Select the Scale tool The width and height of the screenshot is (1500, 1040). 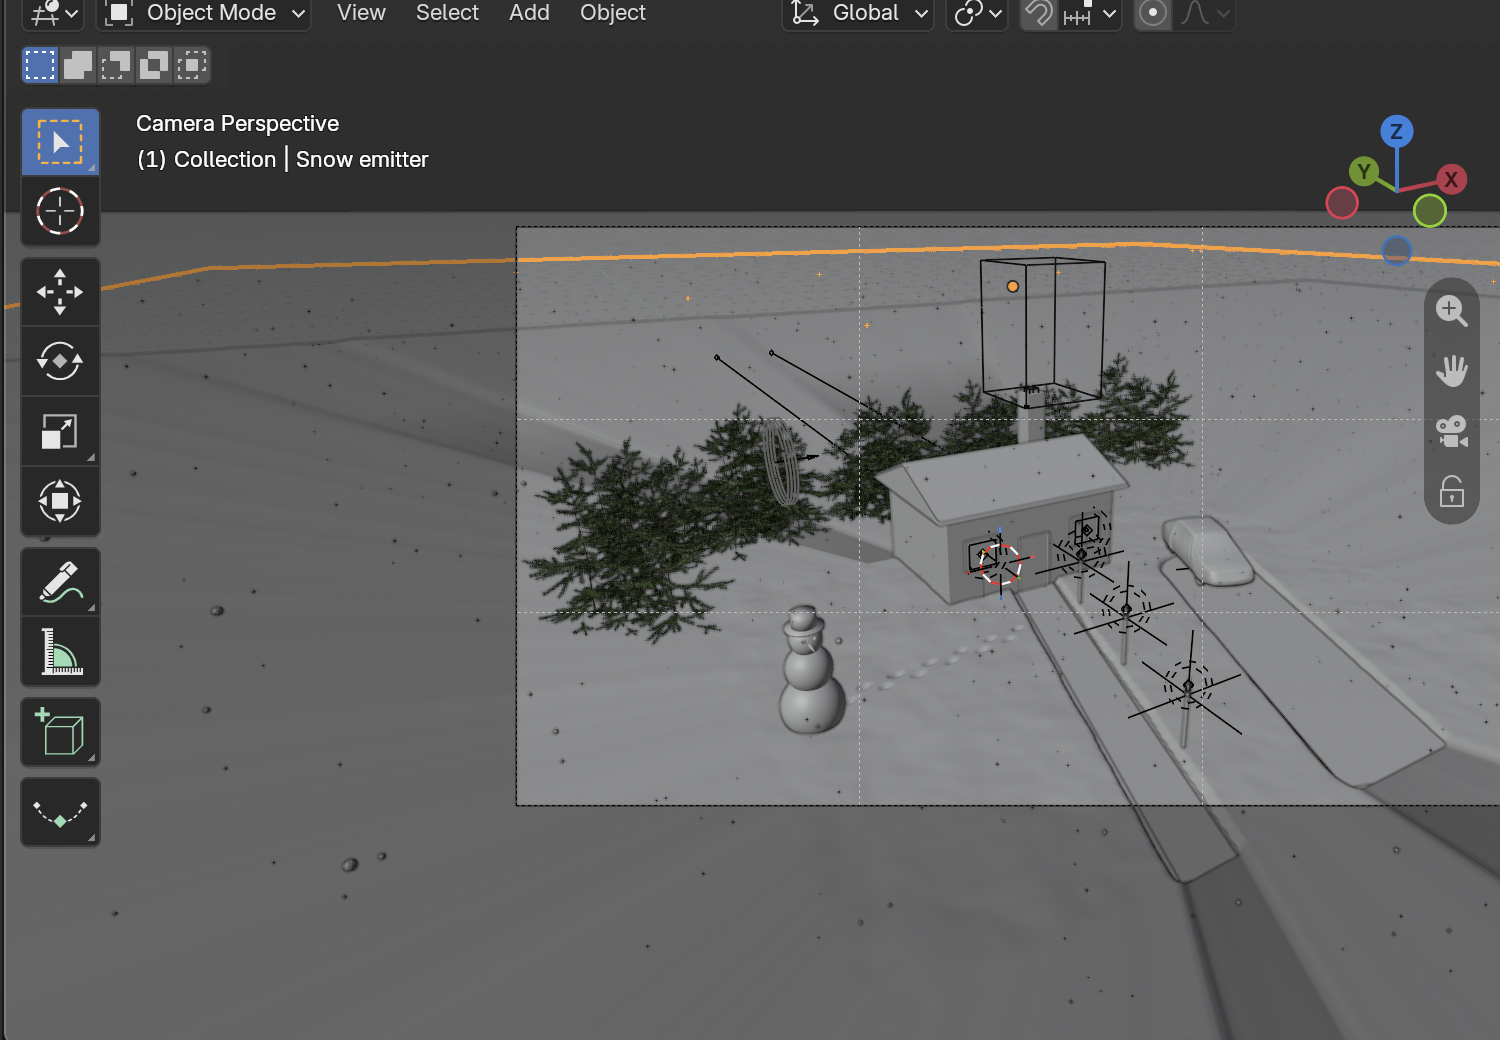click(60, 431)
